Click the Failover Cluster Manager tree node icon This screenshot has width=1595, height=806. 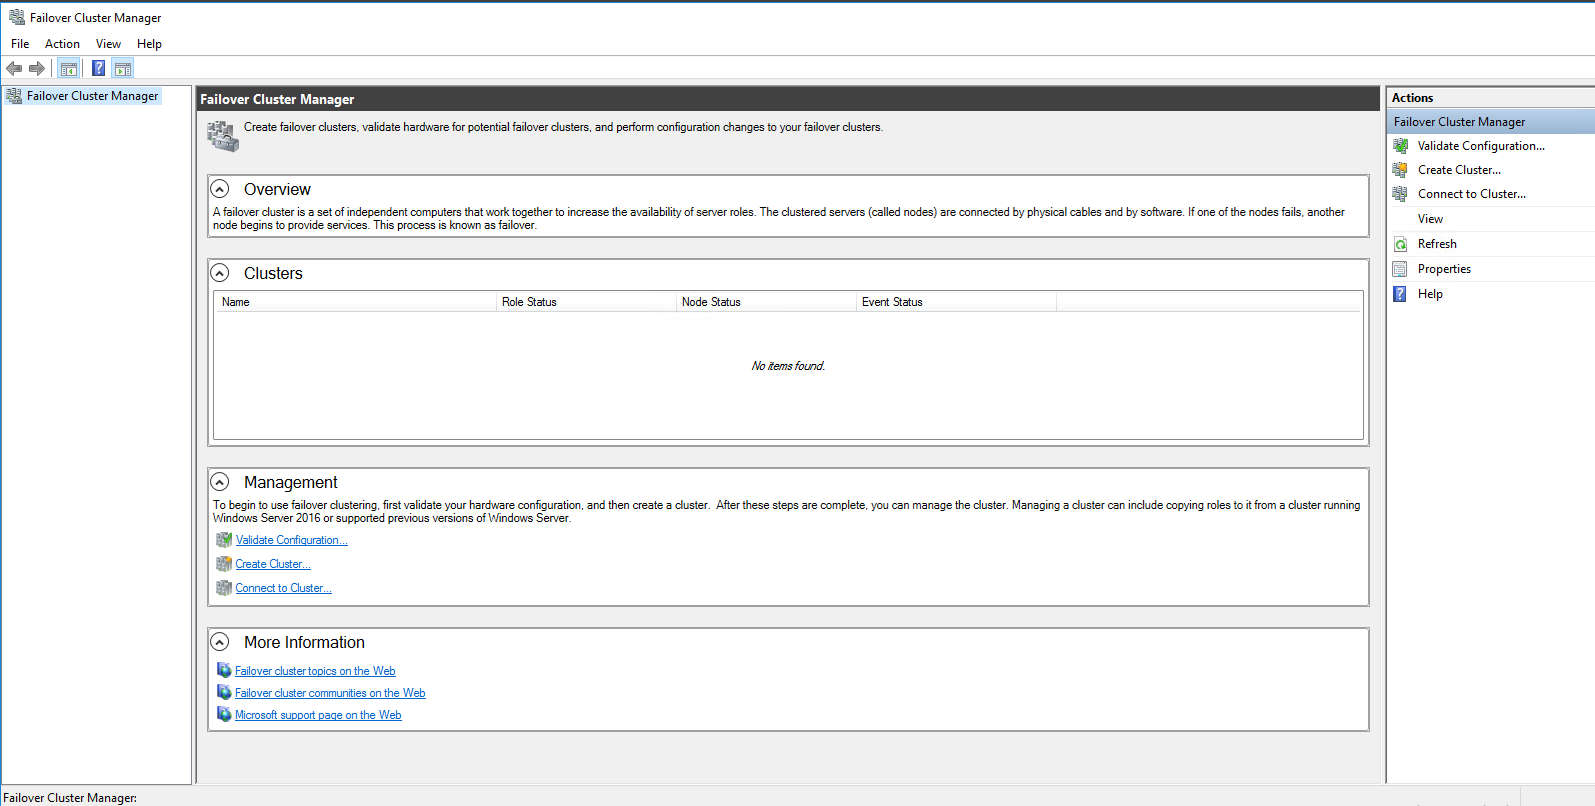(14, 96)
